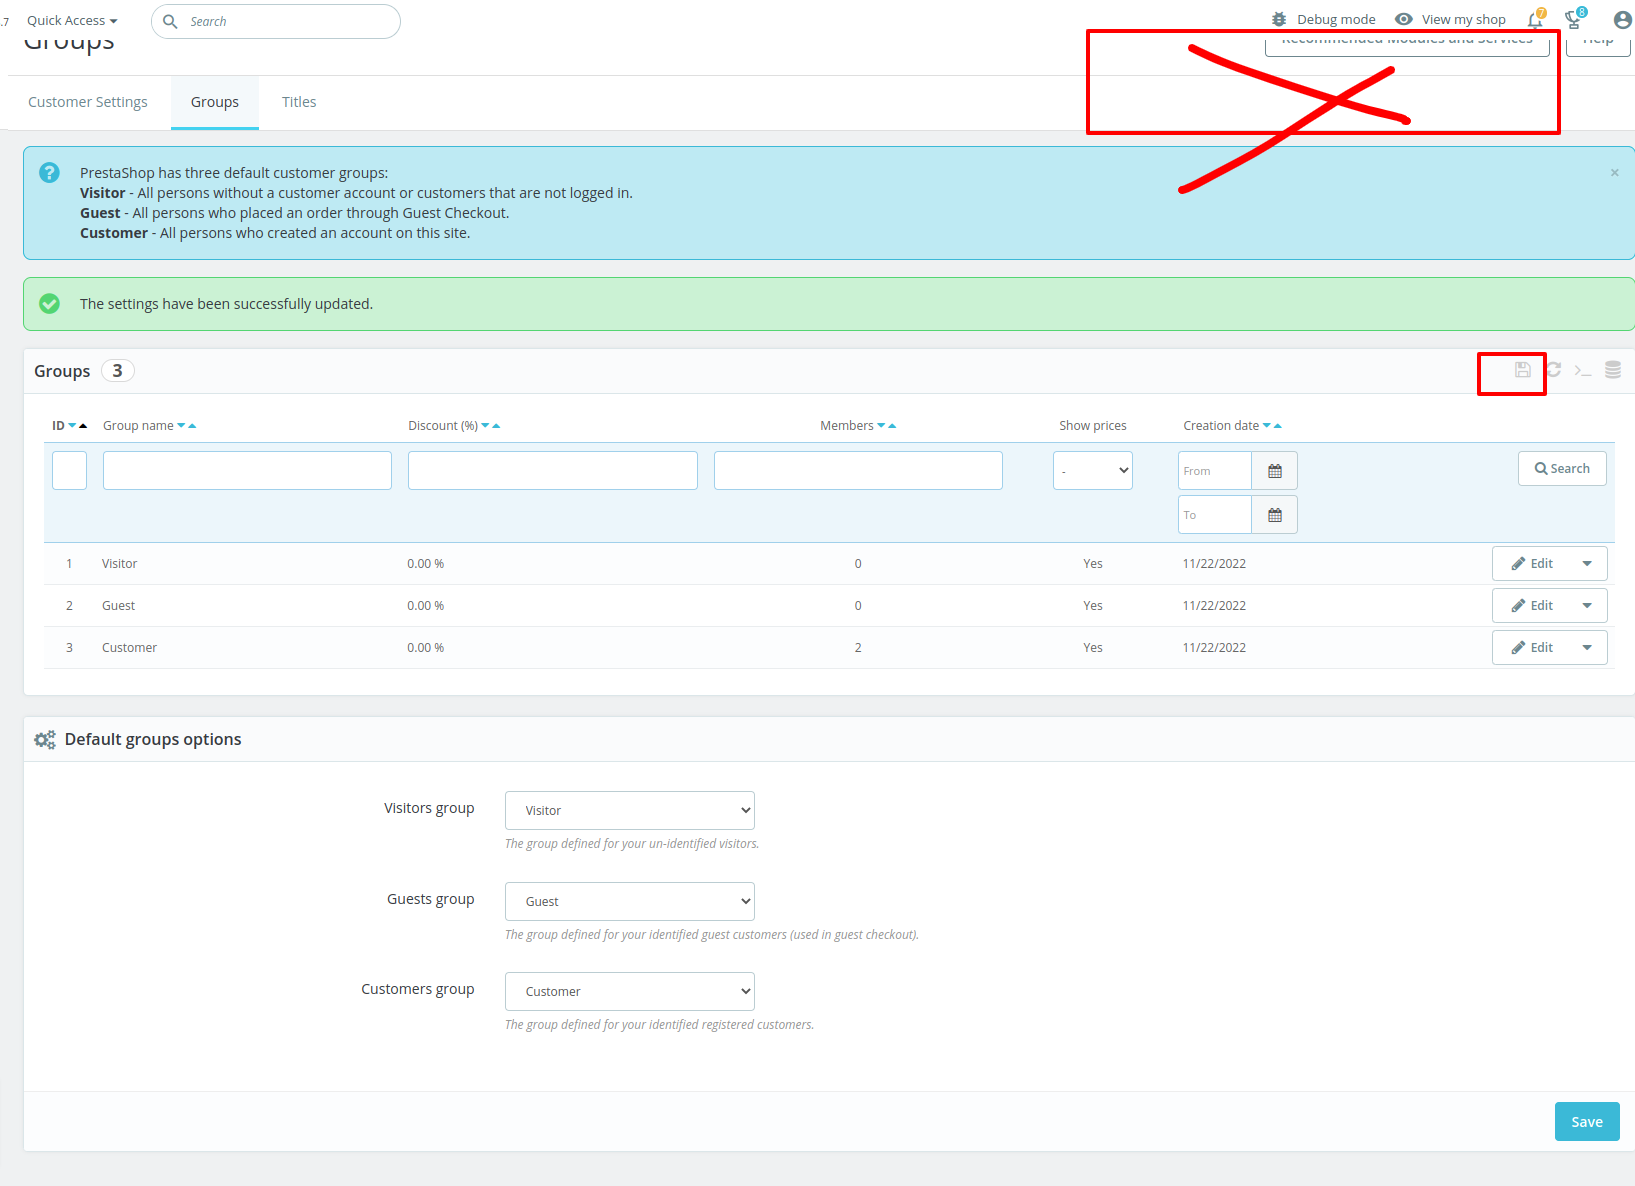Click the gear icon beside Default groups options
This screenshot has width=1635, height=1186.
tap(44, 739)
